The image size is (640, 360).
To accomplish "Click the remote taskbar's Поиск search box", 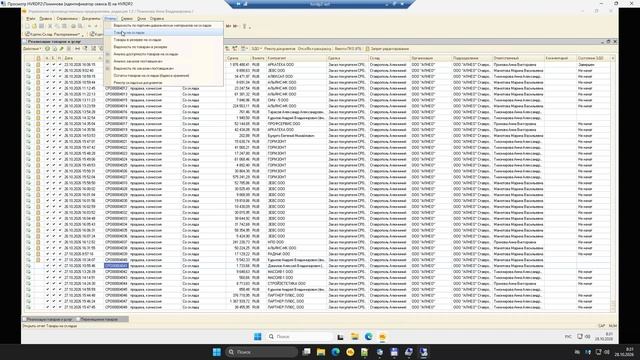I will (299, 336).
